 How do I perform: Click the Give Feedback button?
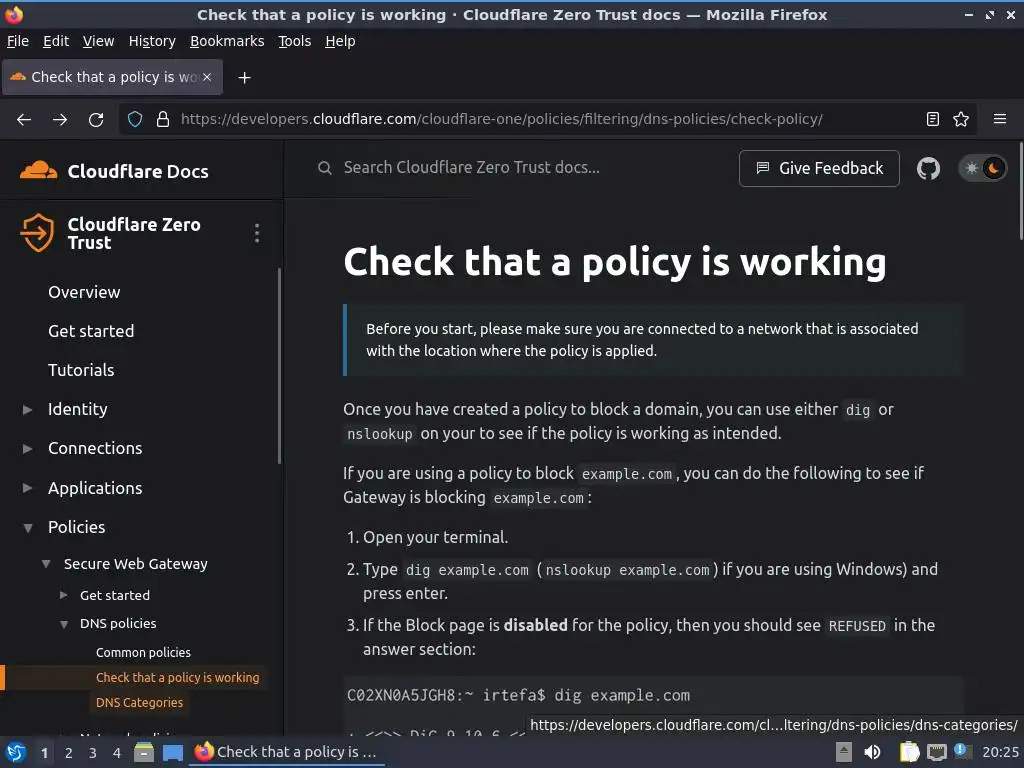pos(819,168)
